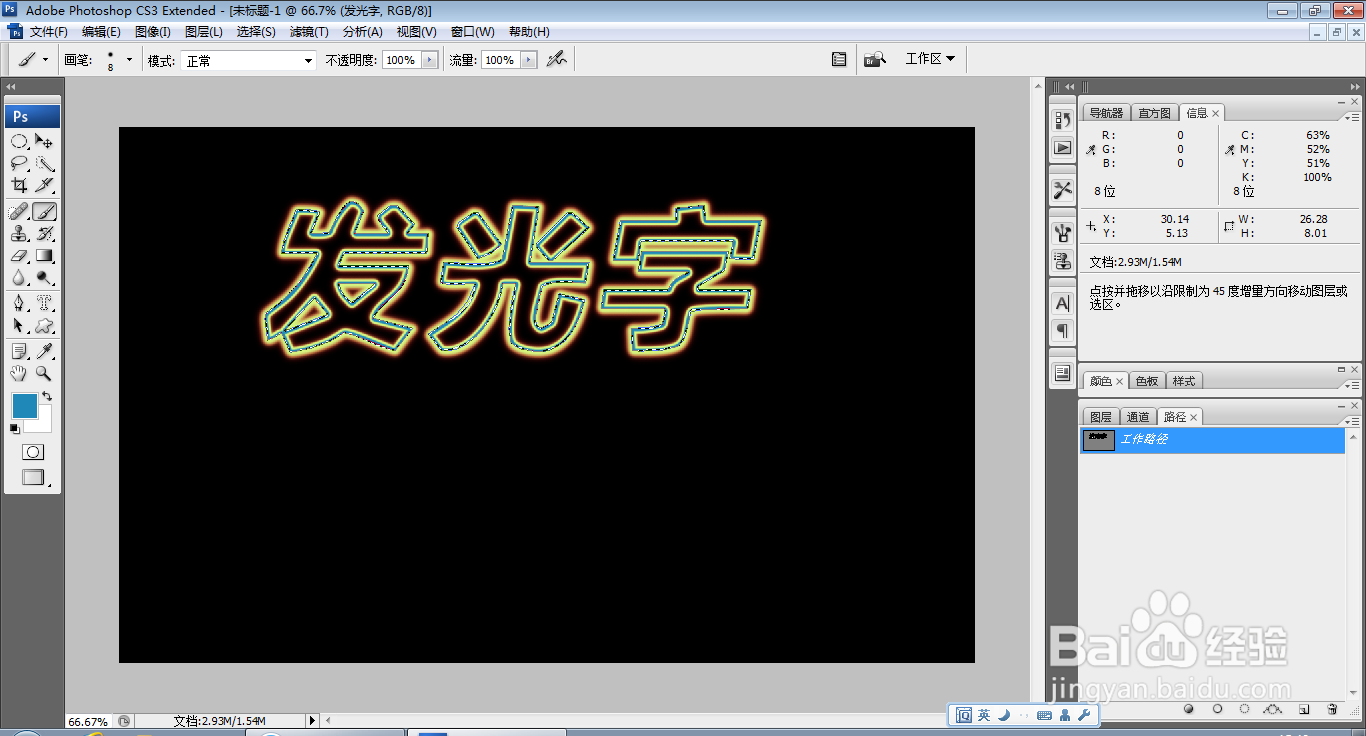1366x736 pixels.
Task: Select the Path Selection tool
Action: click(x=19, y=325)
